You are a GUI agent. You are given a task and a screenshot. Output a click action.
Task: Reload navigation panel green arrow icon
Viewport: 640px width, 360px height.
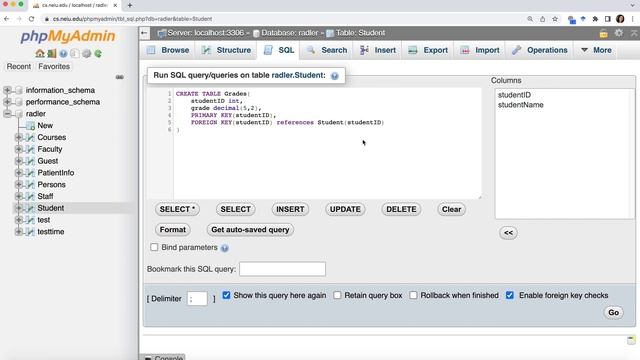tap(98, 53)
